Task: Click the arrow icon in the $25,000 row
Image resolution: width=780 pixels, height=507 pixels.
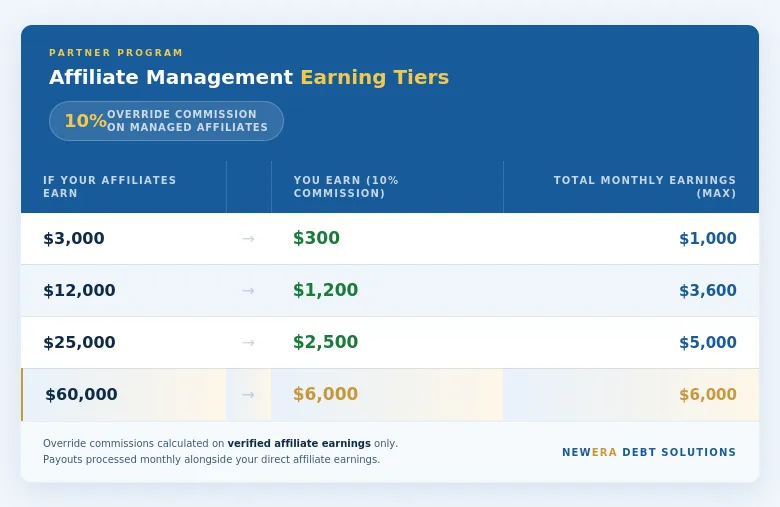Action: (x=248, y=343)
